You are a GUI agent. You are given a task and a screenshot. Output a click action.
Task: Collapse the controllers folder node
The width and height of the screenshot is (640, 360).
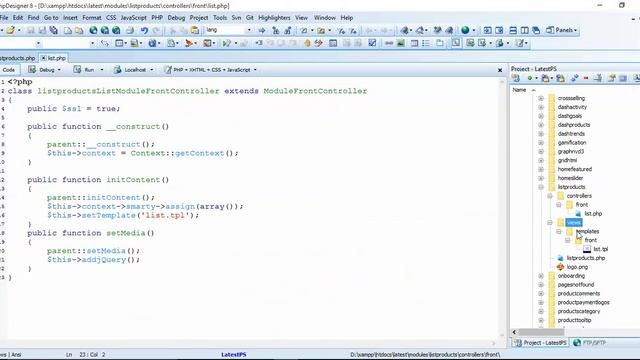pos(550,196)
